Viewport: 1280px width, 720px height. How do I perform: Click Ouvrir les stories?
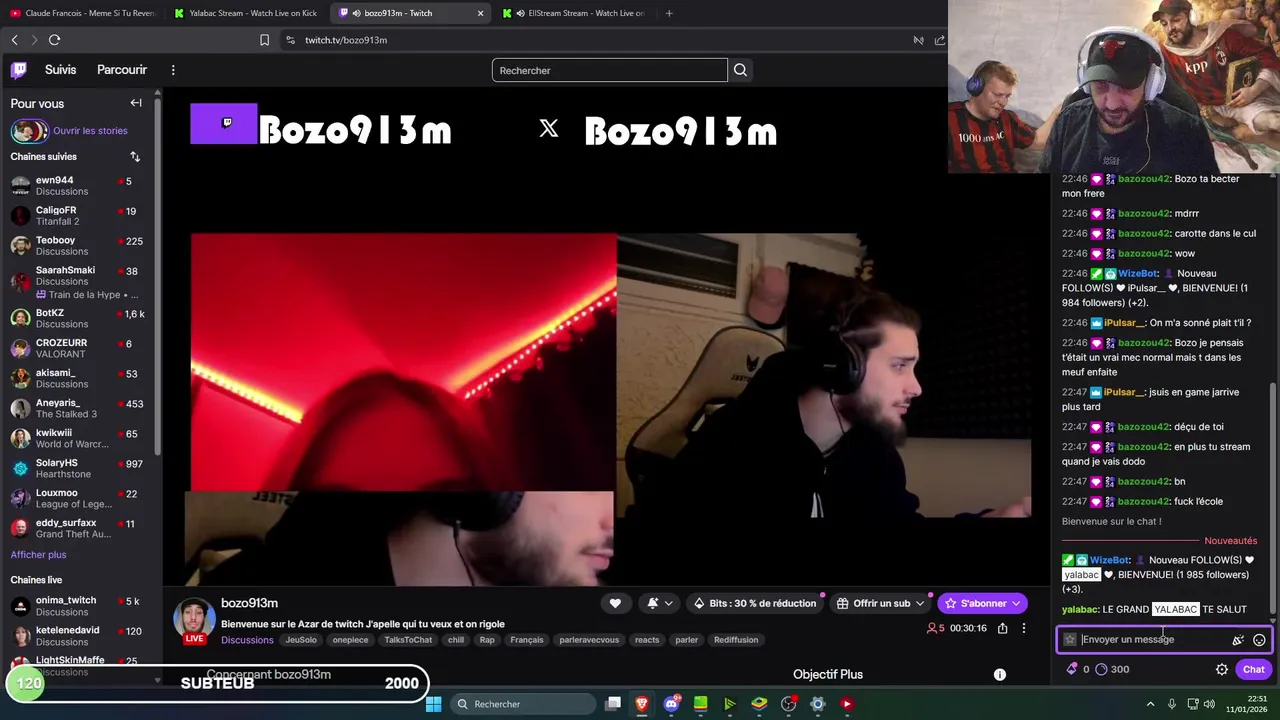(x=90, y=131)
